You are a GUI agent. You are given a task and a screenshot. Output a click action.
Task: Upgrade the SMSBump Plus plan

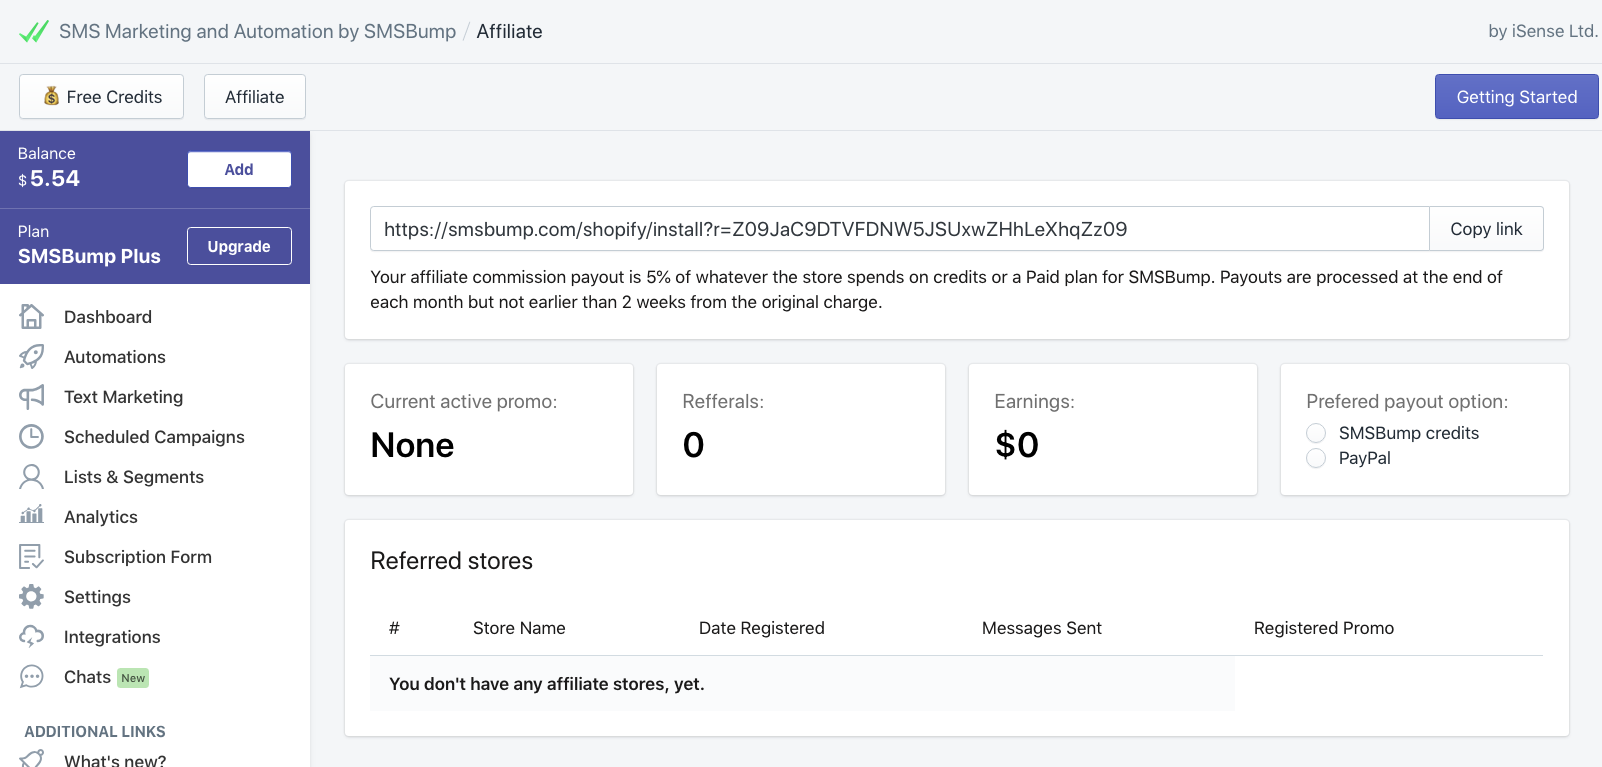(239, 246)
